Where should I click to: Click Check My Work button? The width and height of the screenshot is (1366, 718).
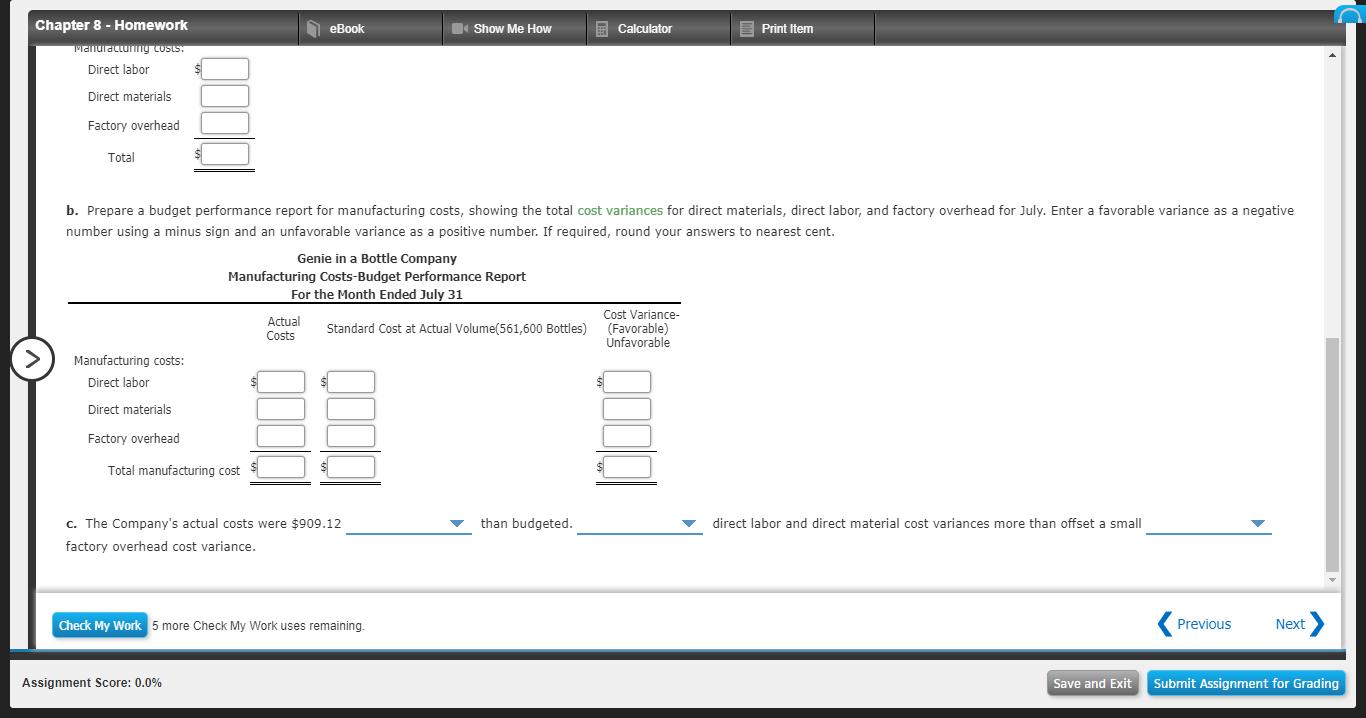coord(100,625)
